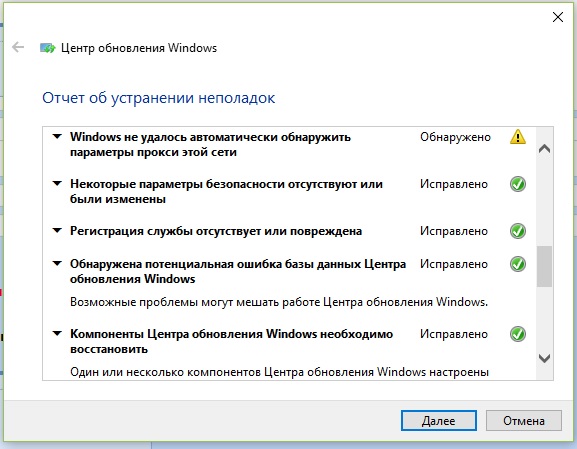Click the green checkmark for security settings item
Screen dimensions: 577x449
pyautogui.click(x=518, y=184)
